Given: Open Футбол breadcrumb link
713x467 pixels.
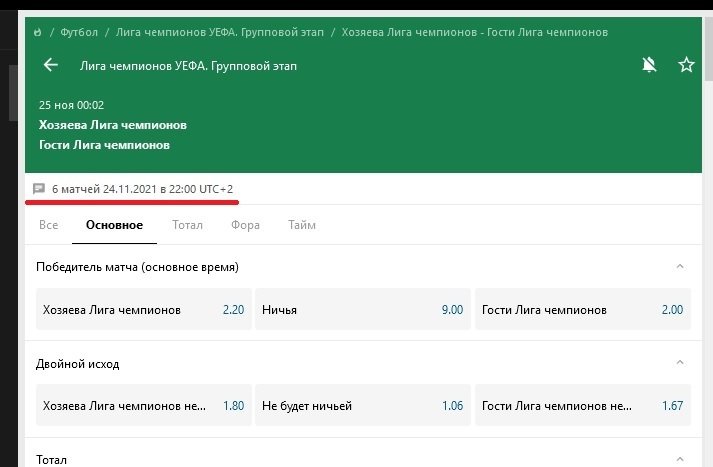Looking at the screenshot, I should tap(79, 32).
